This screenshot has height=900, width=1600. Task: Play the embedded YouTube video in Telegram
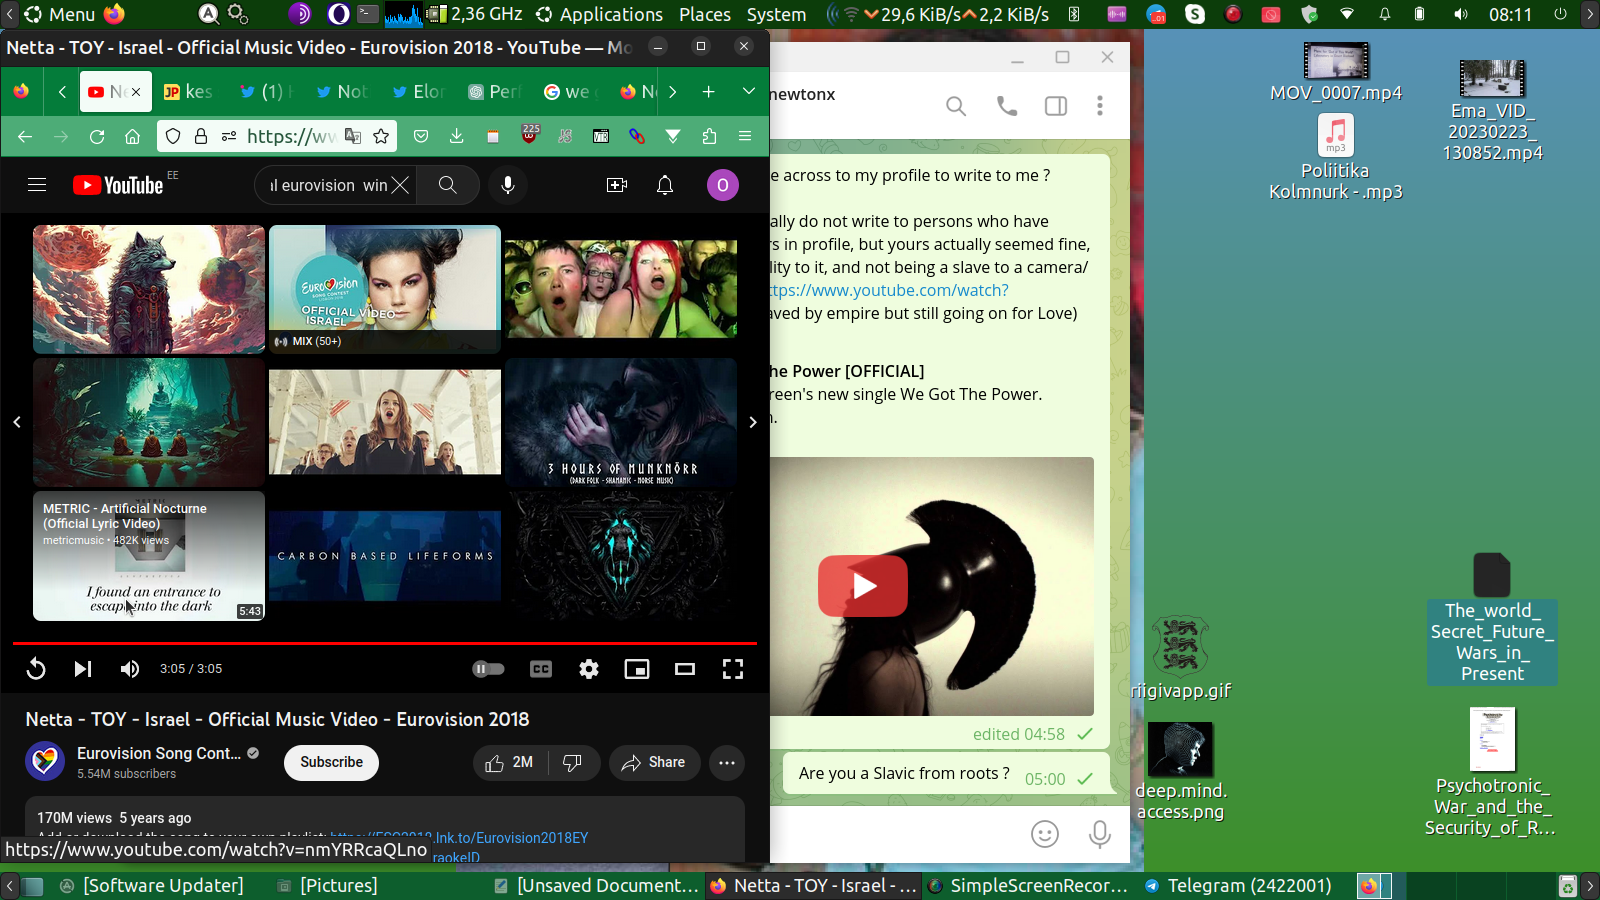point(863,586)
